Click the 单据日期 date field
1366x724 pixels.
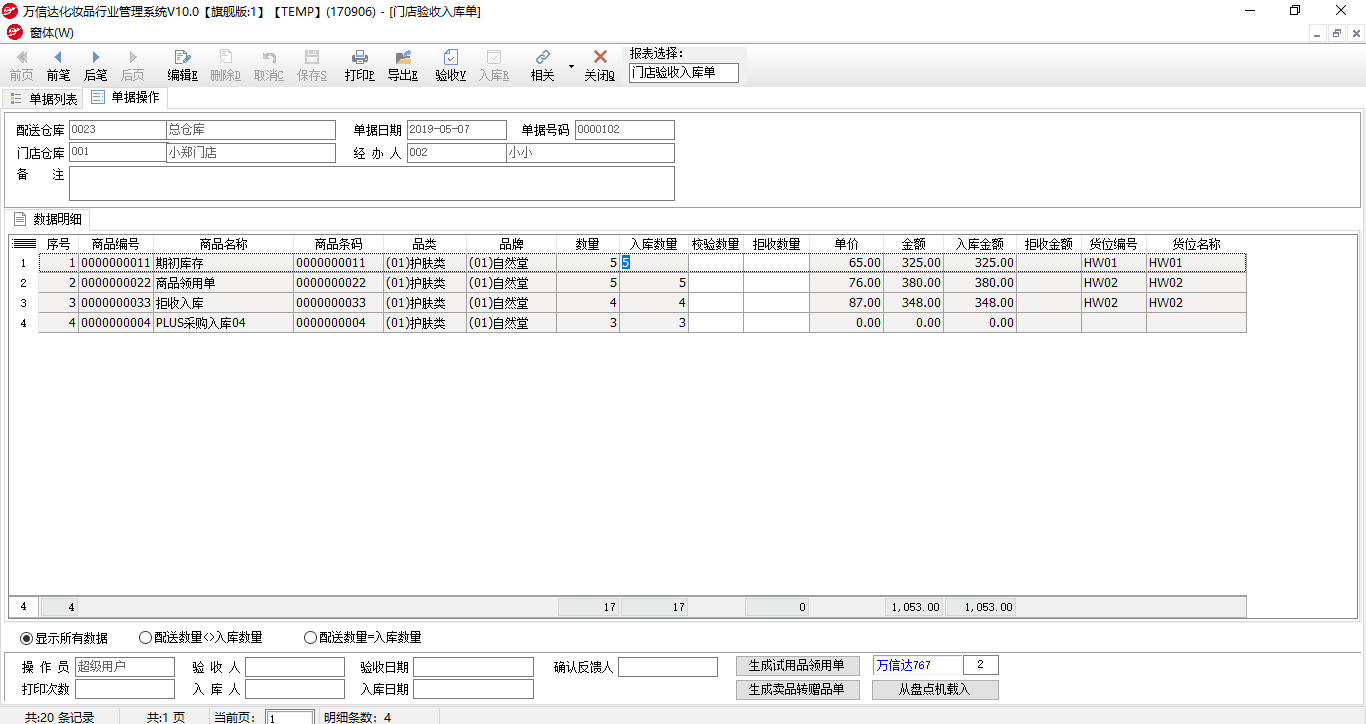(456, 130)
